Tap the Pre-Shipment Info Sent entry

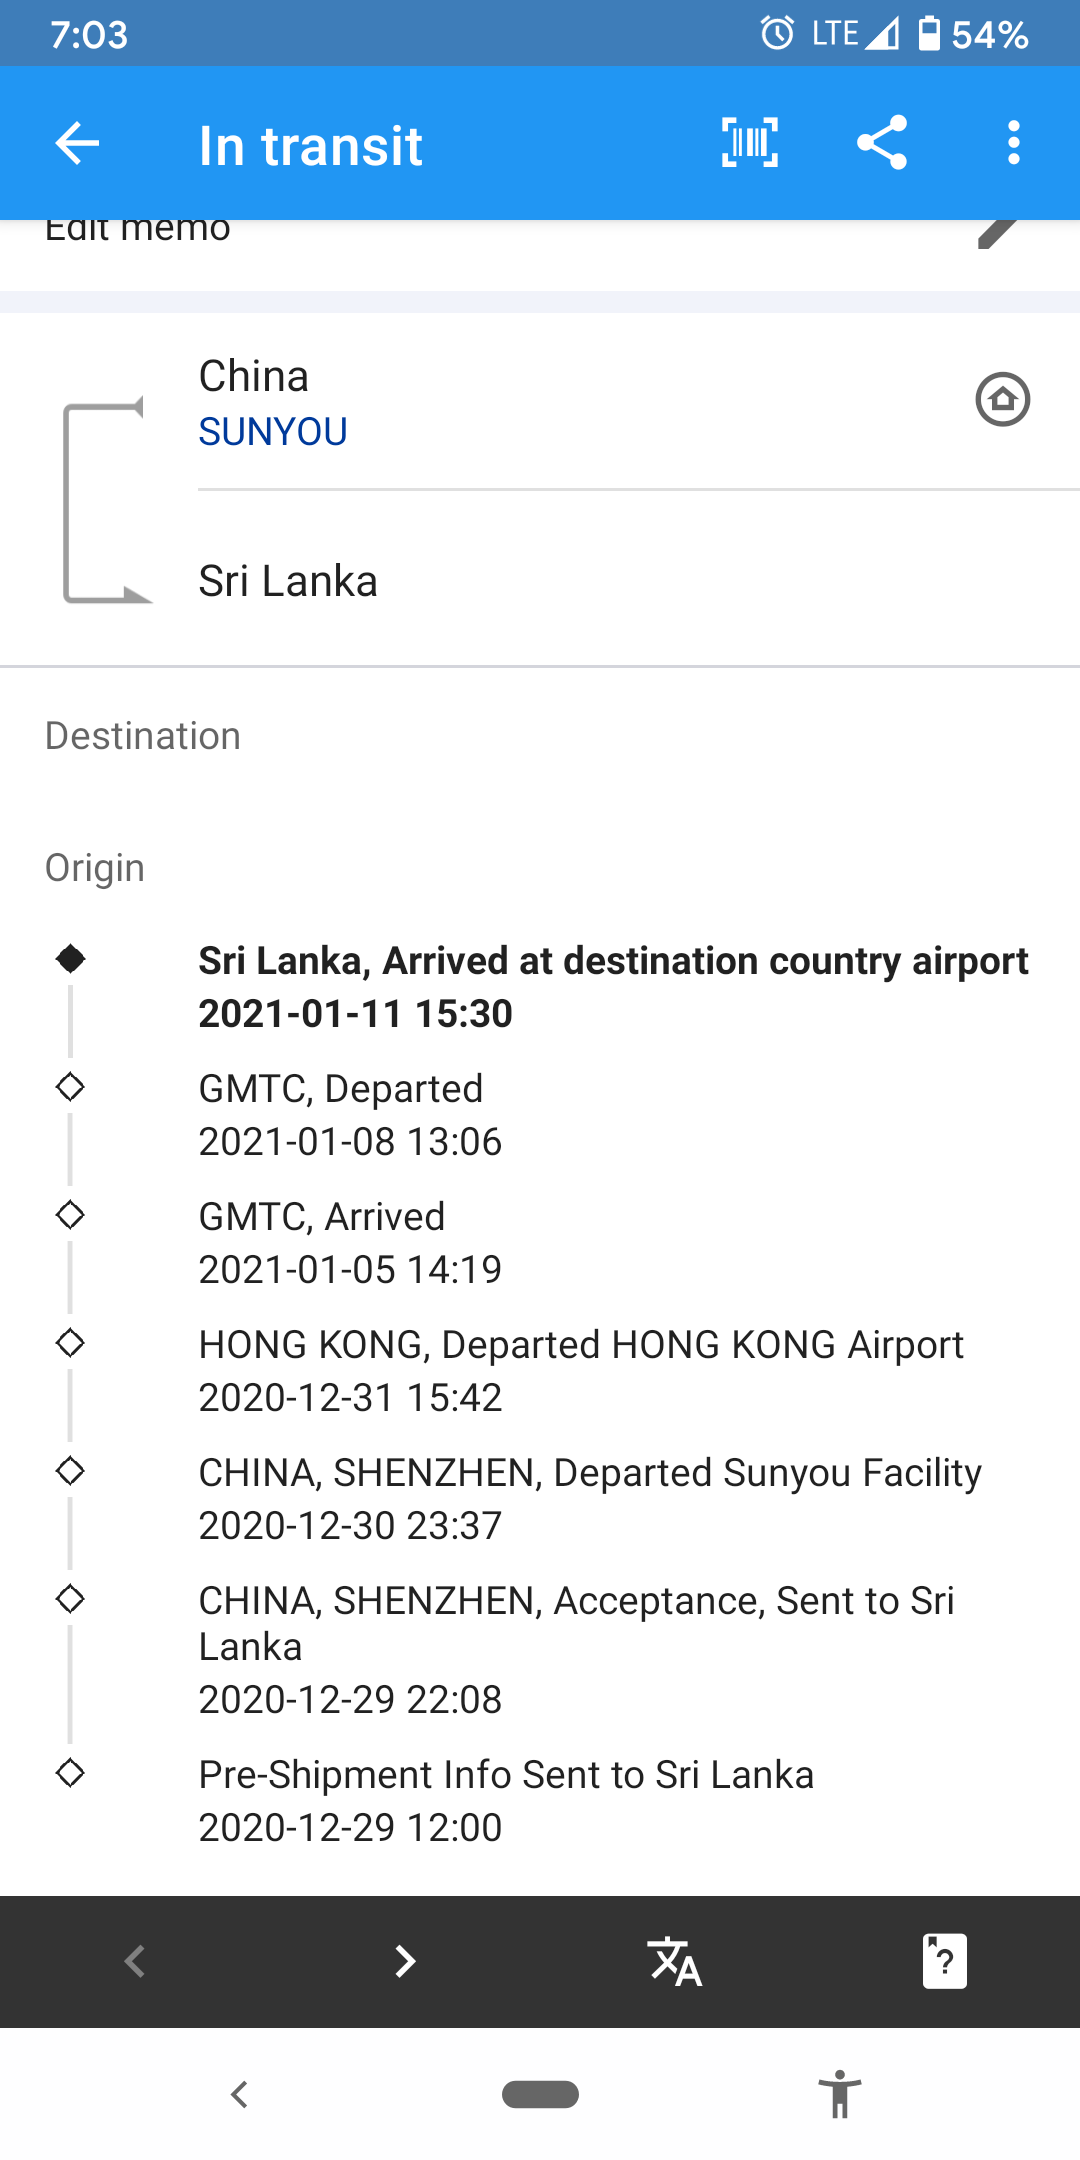pos(506,1801)
